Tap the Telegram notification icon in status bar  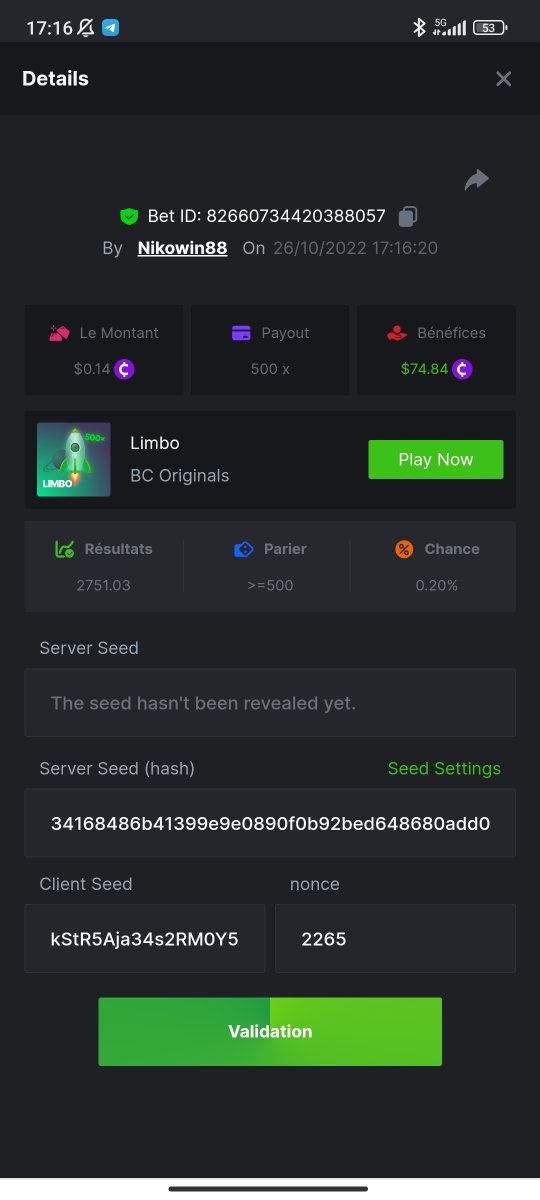coord(110,28)
